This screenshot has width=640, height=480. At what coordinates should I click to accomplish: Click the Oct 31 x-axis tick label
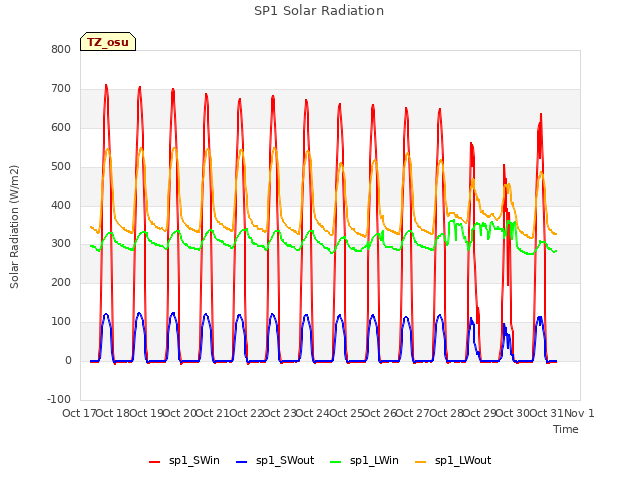tap(547, 413)
